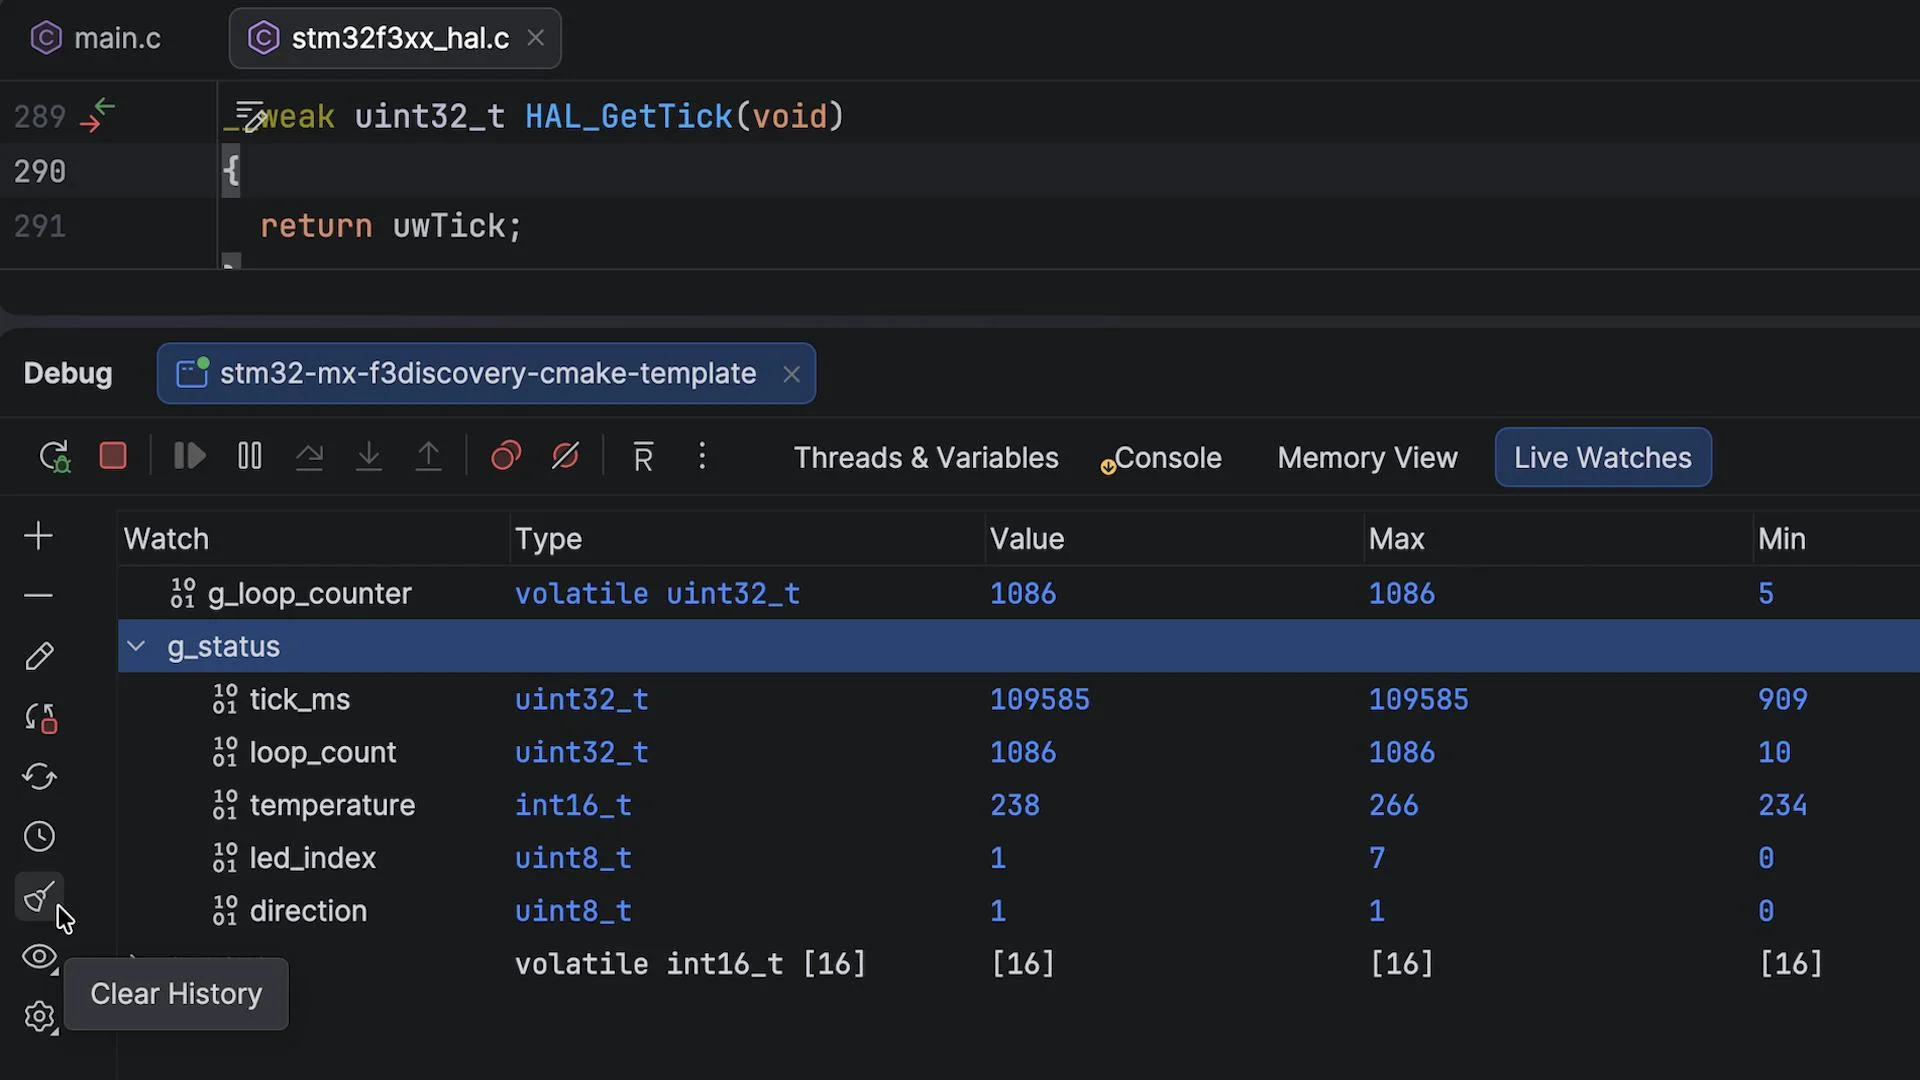Select the led_index watch row
Image resolution: width=1920 pixels, height=1080 pixels.
point(1019,858)
